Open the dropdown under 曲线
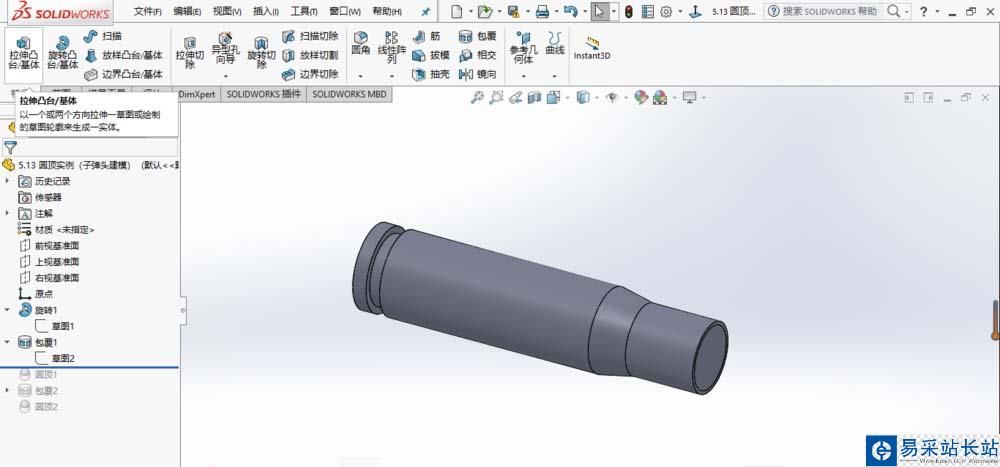 pos(555,76)
